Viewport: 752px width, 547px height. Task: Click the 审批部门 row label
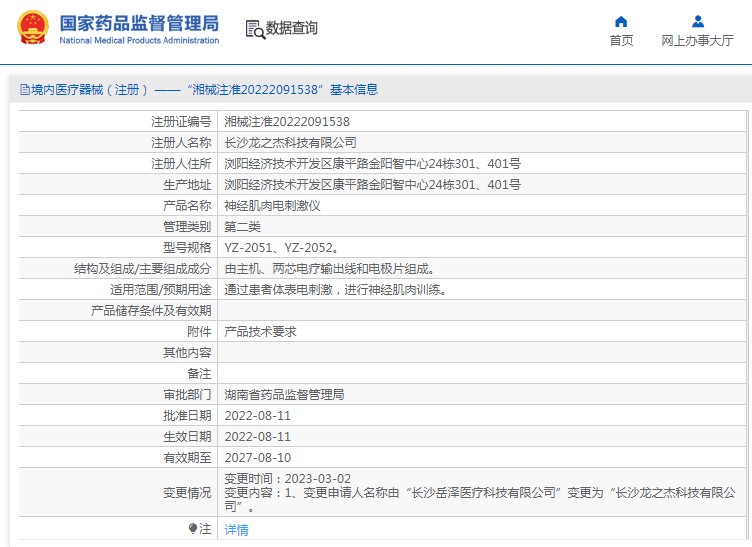(187, 395)
